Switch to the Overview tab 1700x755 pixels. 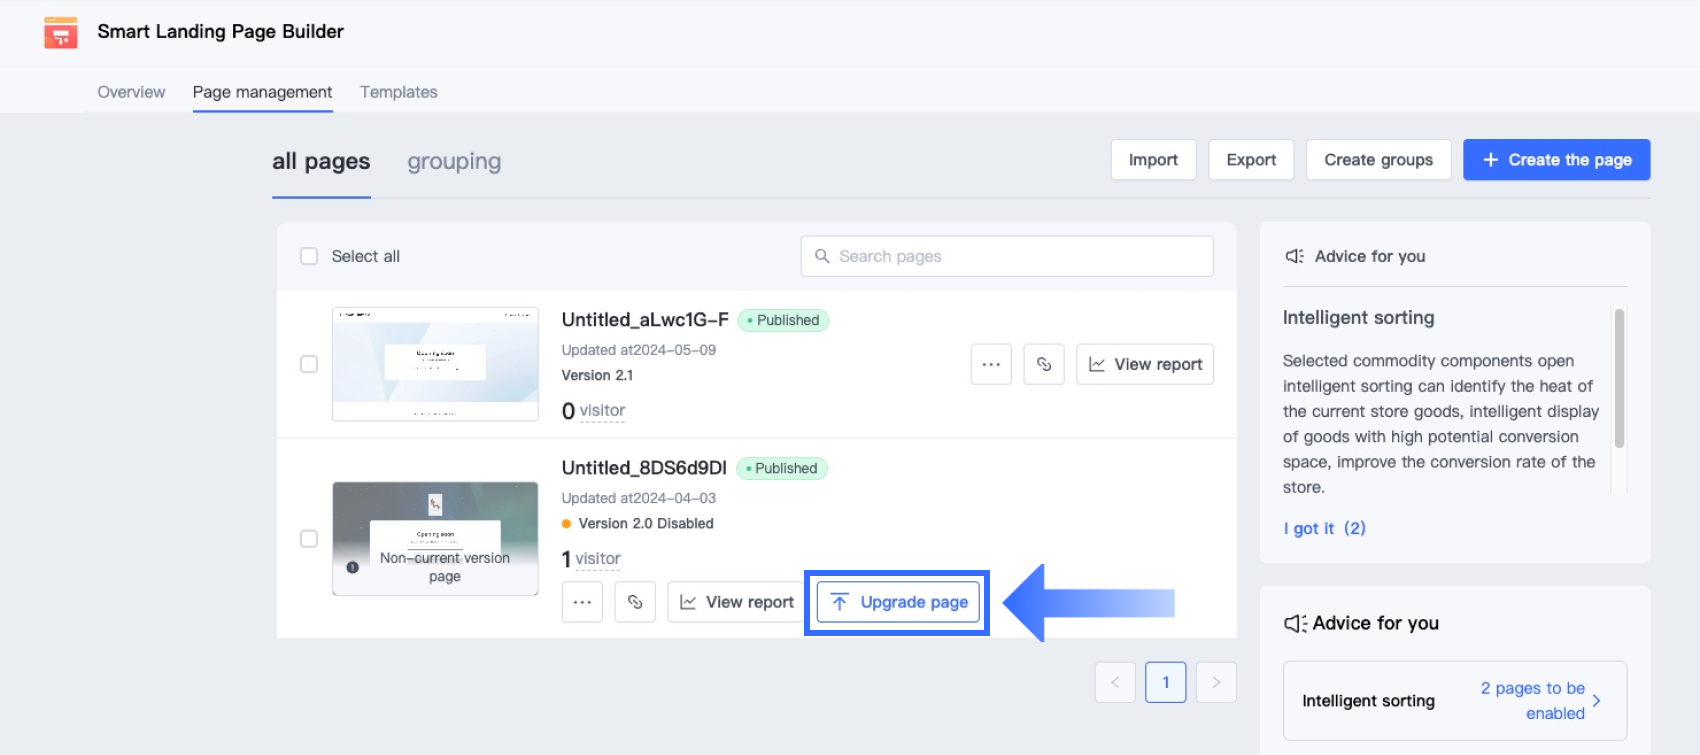pyautogui.click(x=131, y=92)
